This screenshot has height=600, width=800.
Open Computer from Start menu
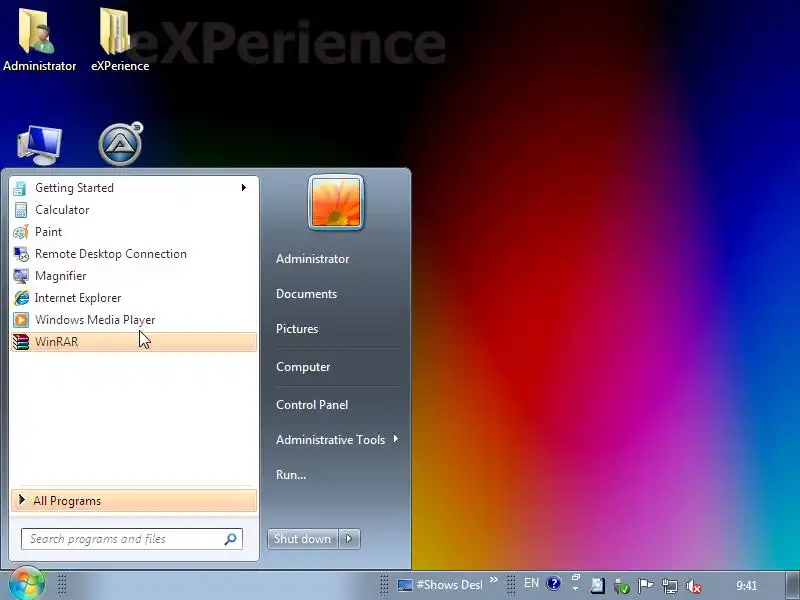[303, 367]
